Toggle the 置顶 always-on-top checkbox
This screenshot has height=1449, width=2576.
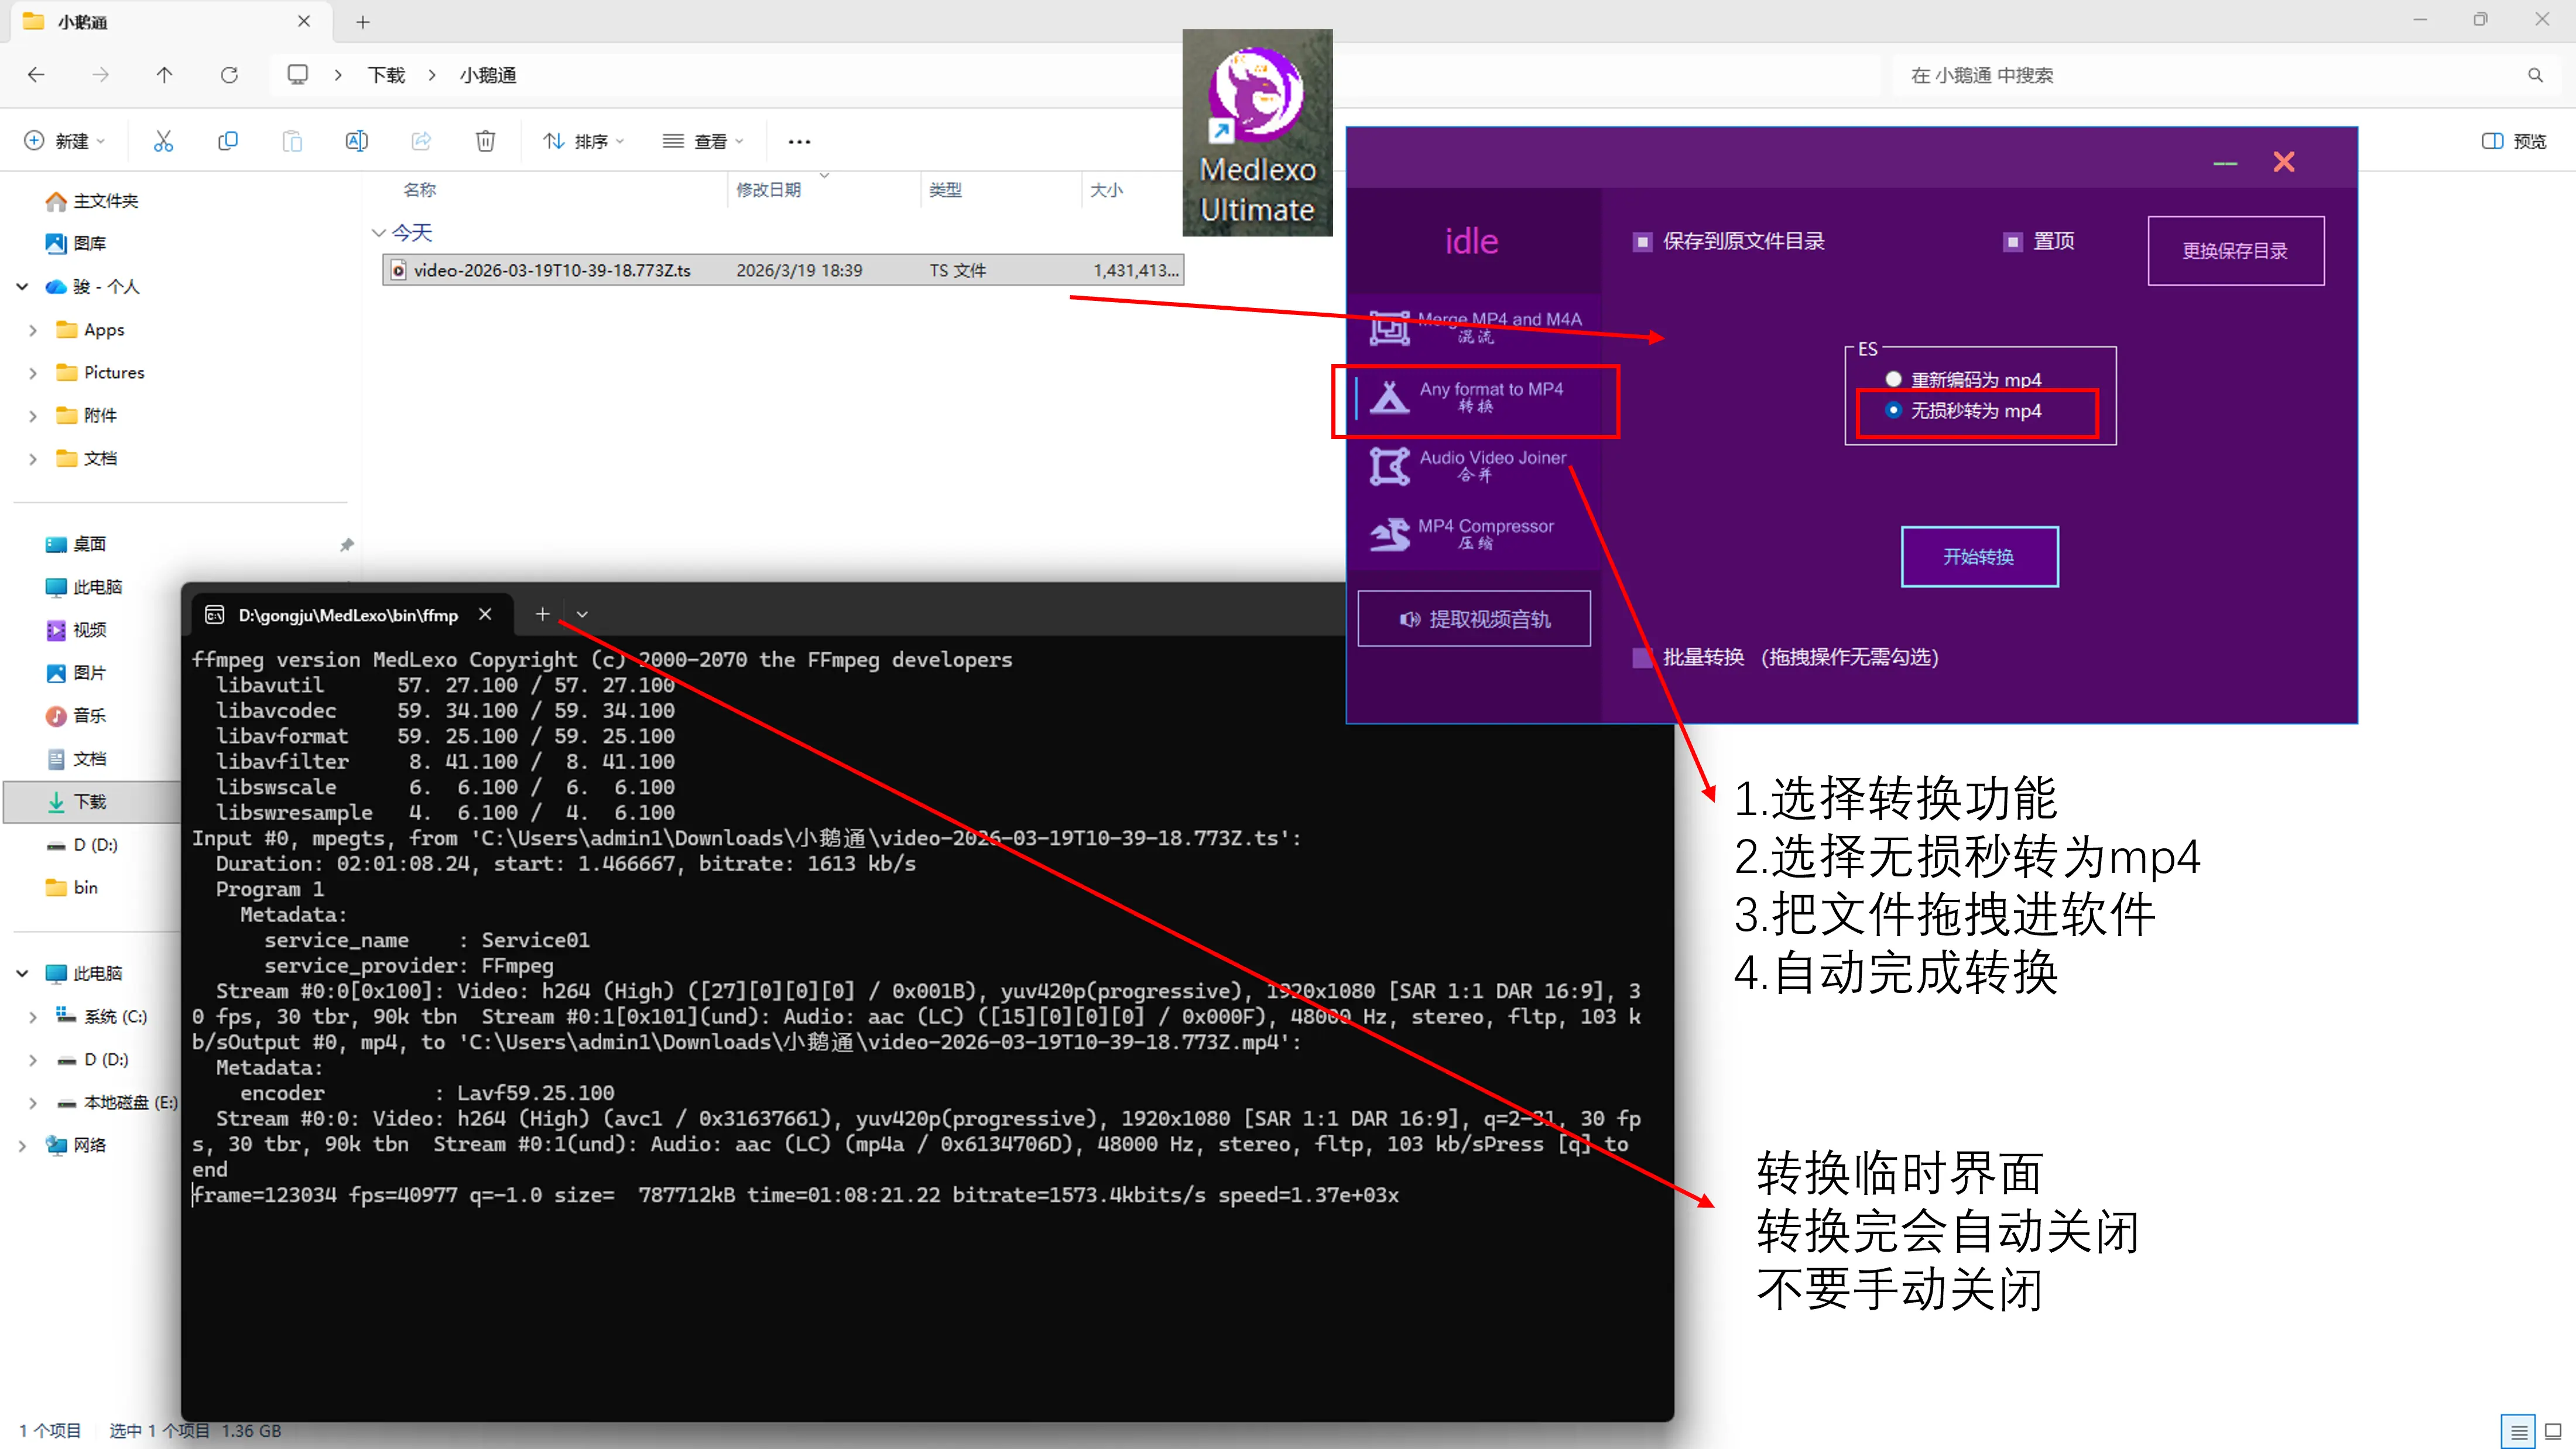(x=2013, y=242)
